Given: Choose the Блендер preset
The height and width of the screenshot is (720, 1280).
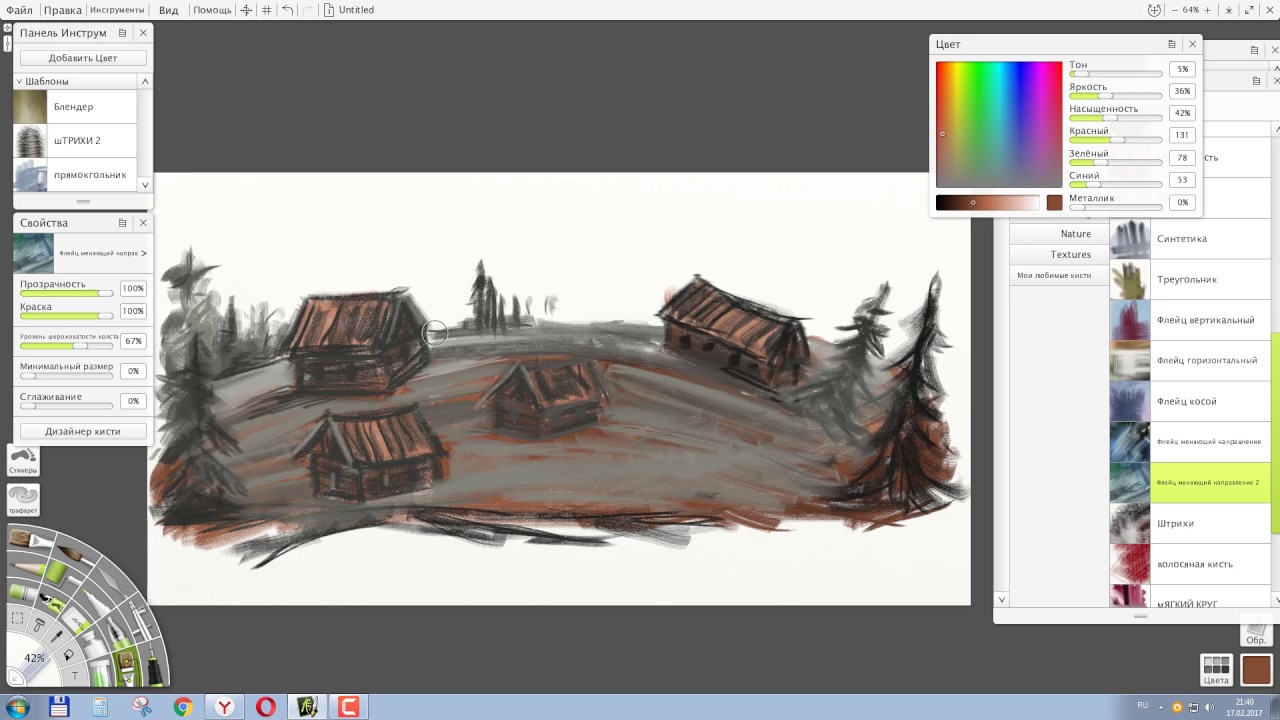Looking at the screenshot, I should click(x=75, y=107).
